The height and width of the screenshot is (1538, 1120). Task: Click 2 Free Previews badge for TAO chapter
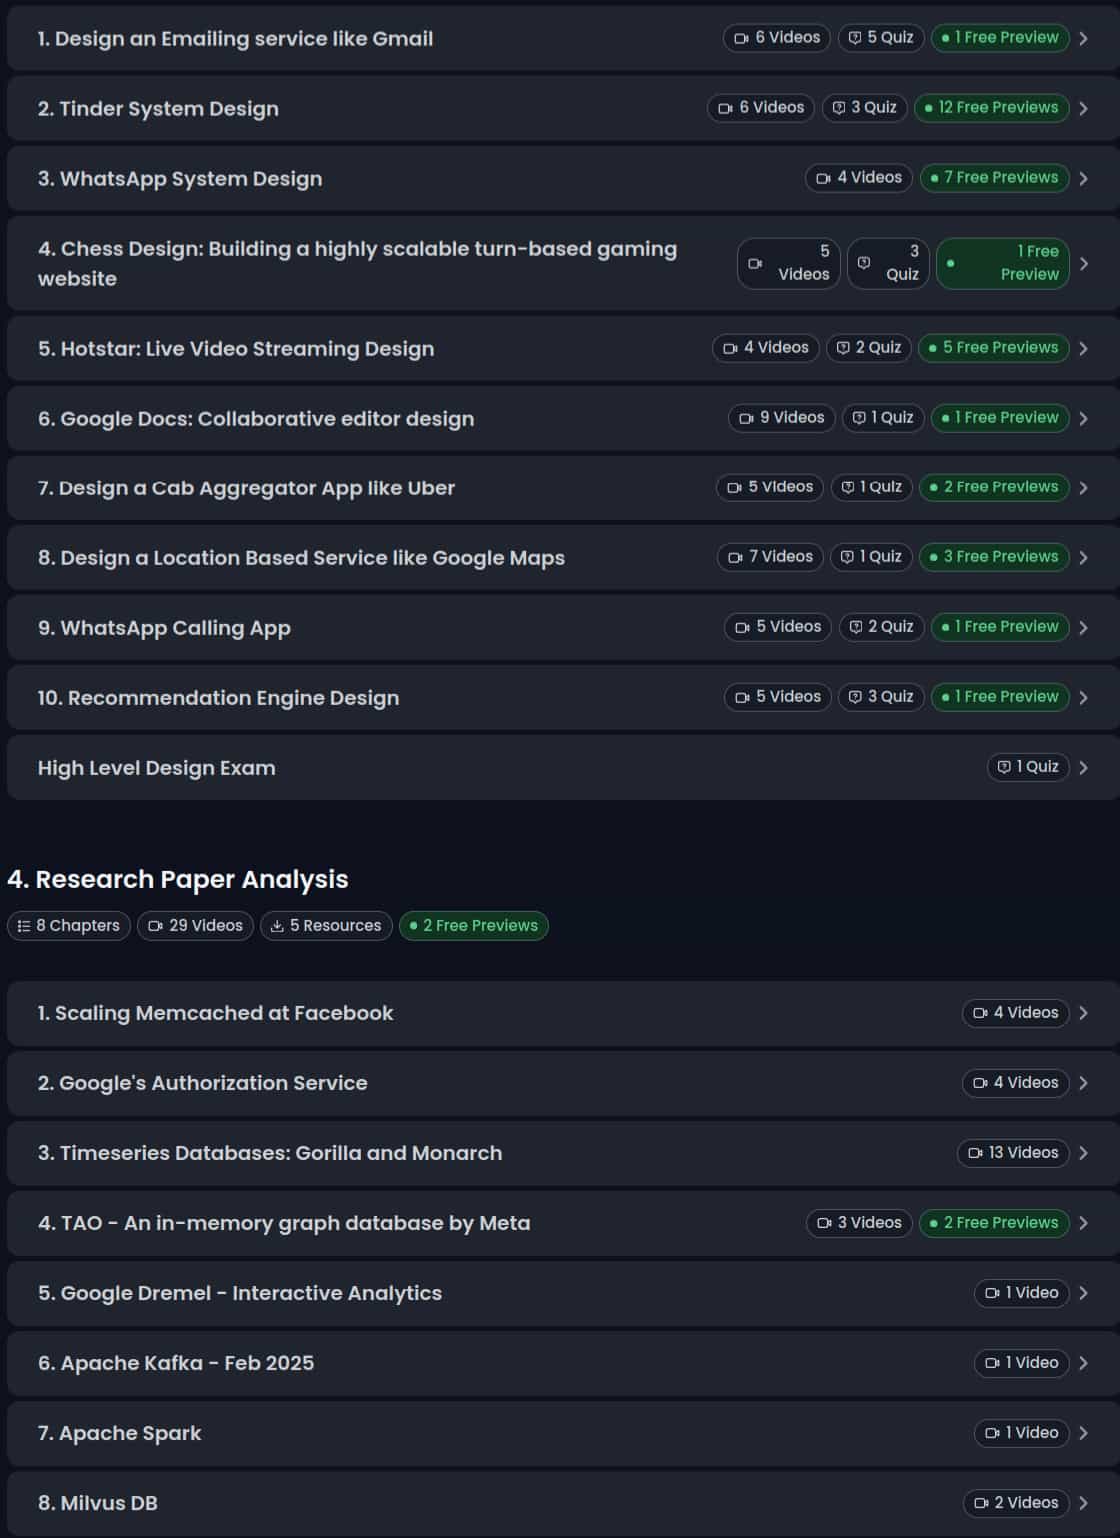995,1223
